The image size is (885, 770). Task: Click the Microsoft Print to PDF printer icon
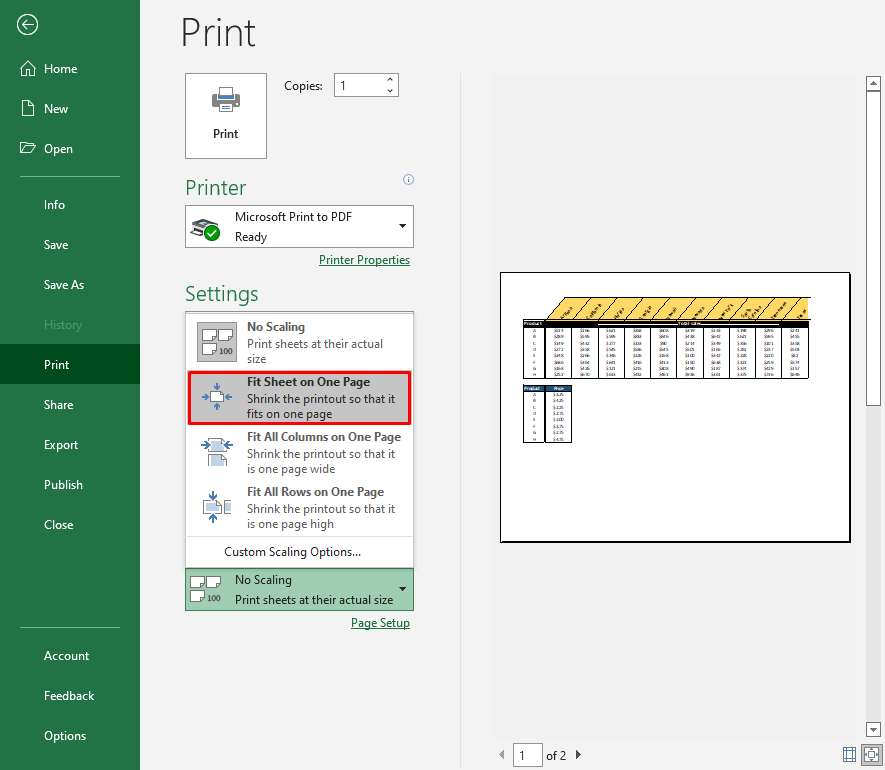[205, 226]
